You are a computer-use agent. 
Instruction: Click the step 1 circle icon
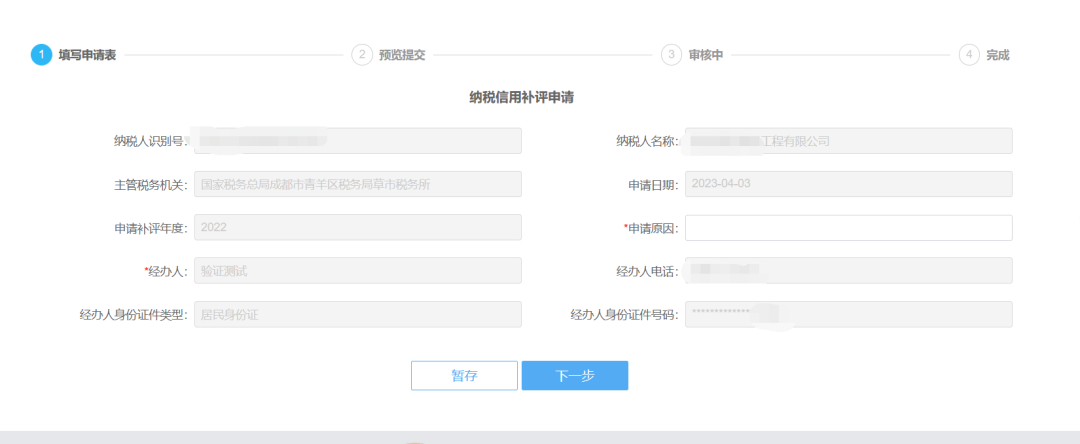[x=41, y=55]
